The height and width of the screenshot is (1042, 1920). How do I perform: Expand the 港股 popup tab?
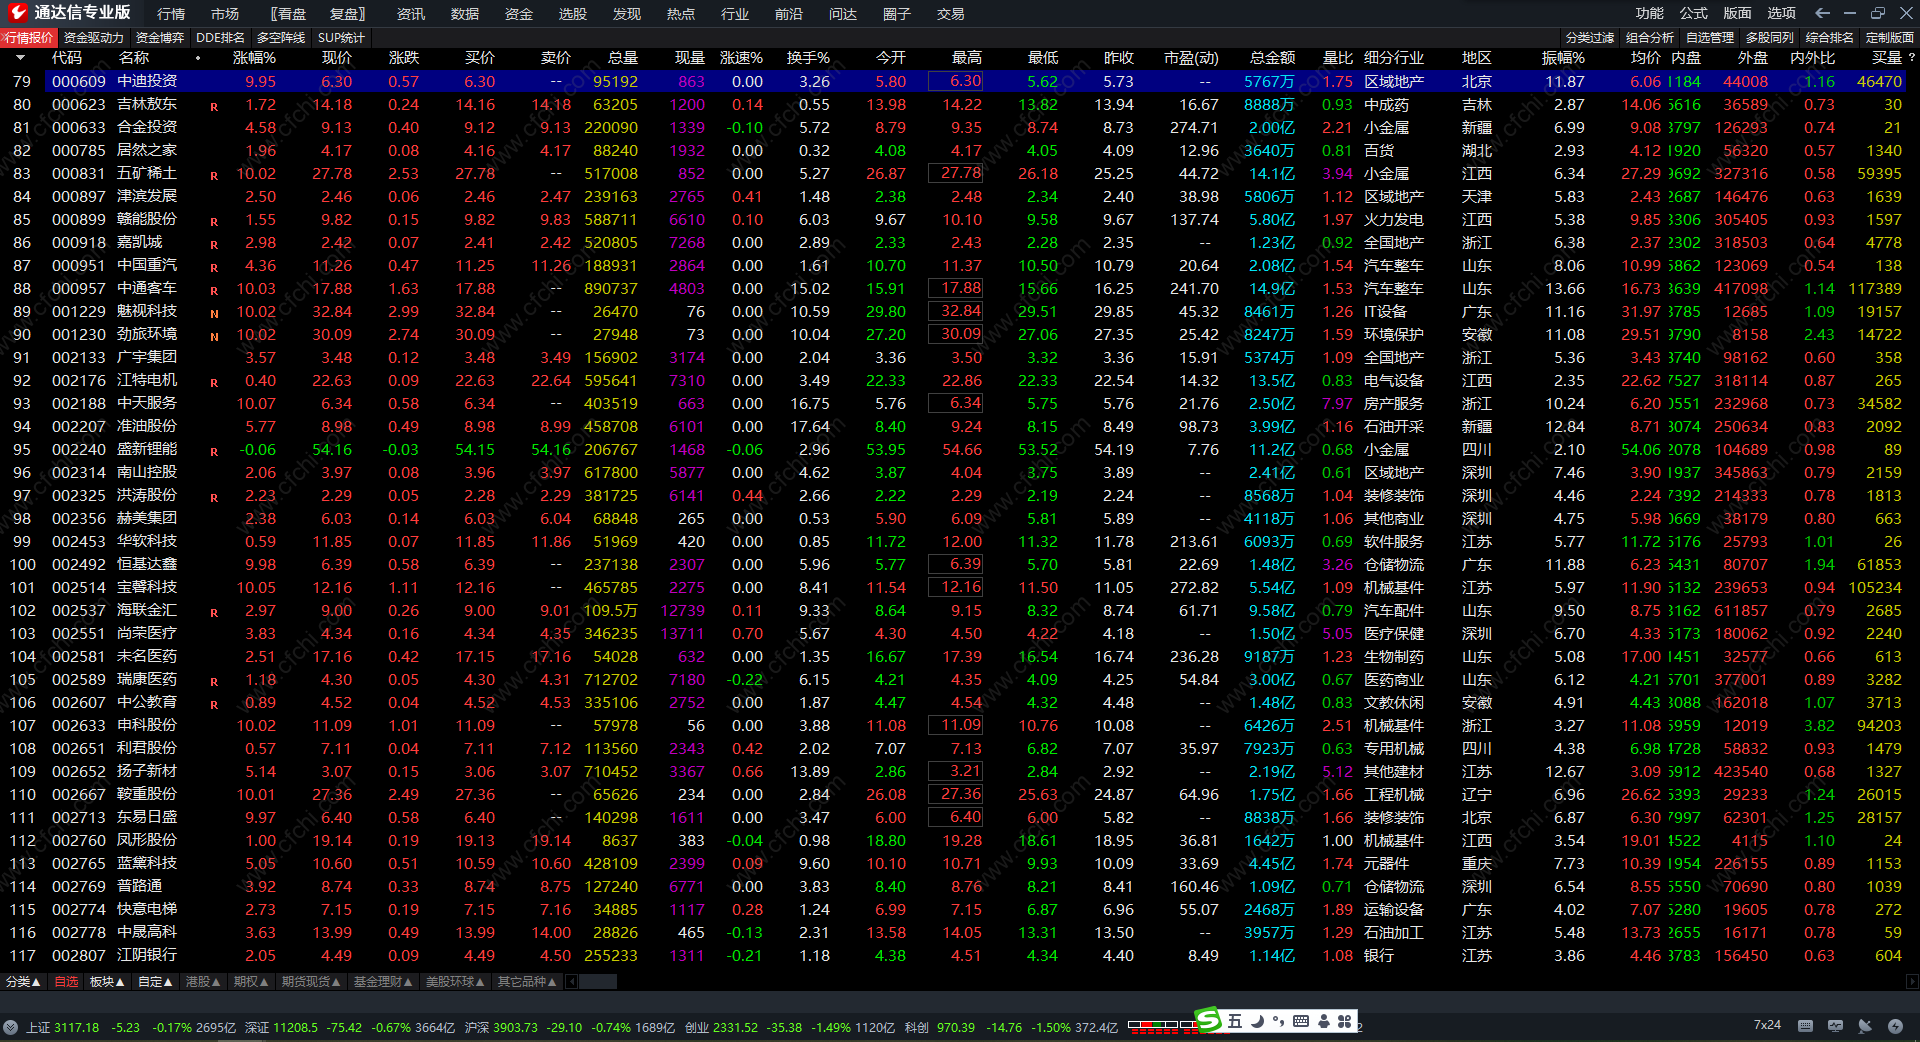click(203, 982)
